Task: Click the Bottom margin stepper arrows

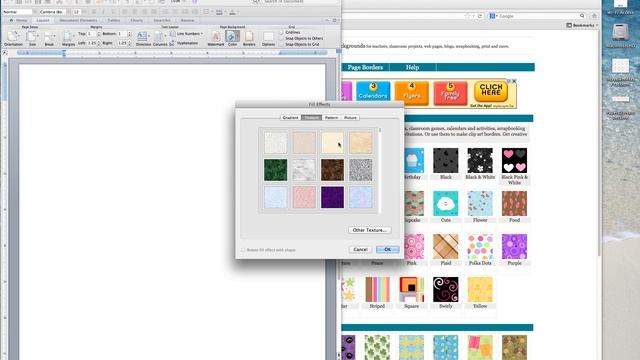Action: (129, 34)
